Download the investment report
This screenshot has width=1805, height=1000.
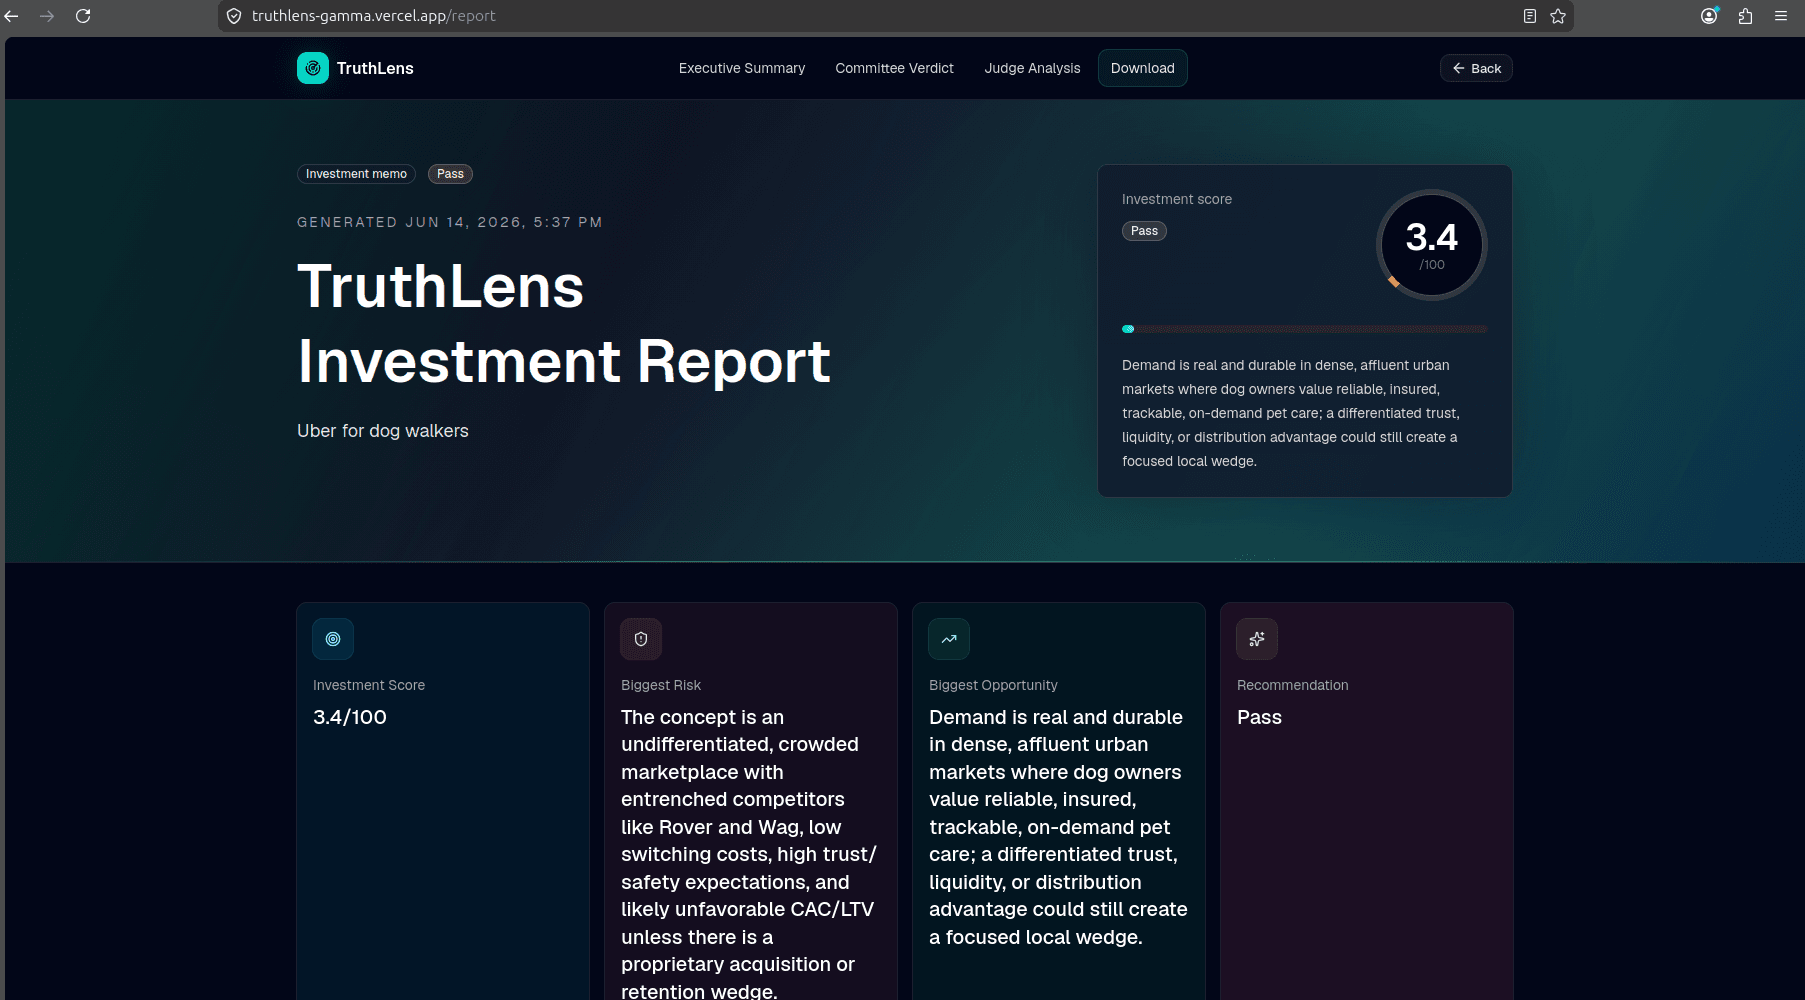coord(1143,68)
